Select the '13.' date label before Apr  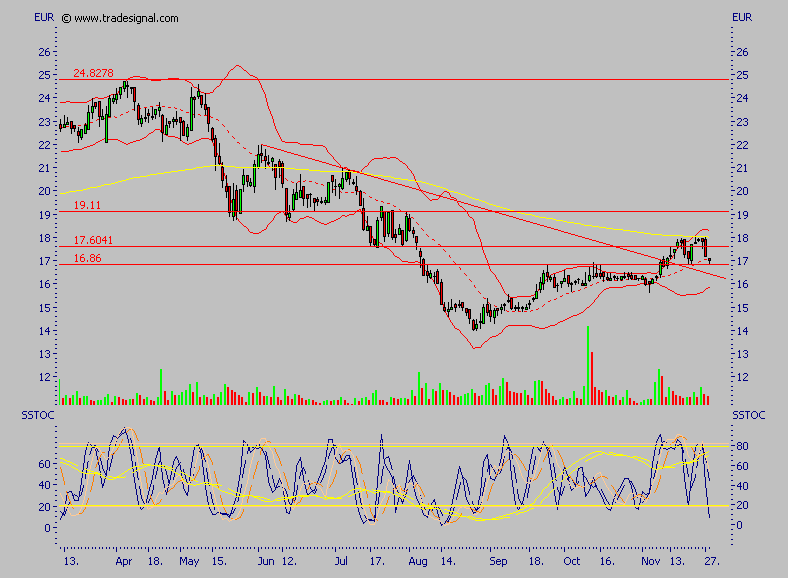[x=71, y=561]
